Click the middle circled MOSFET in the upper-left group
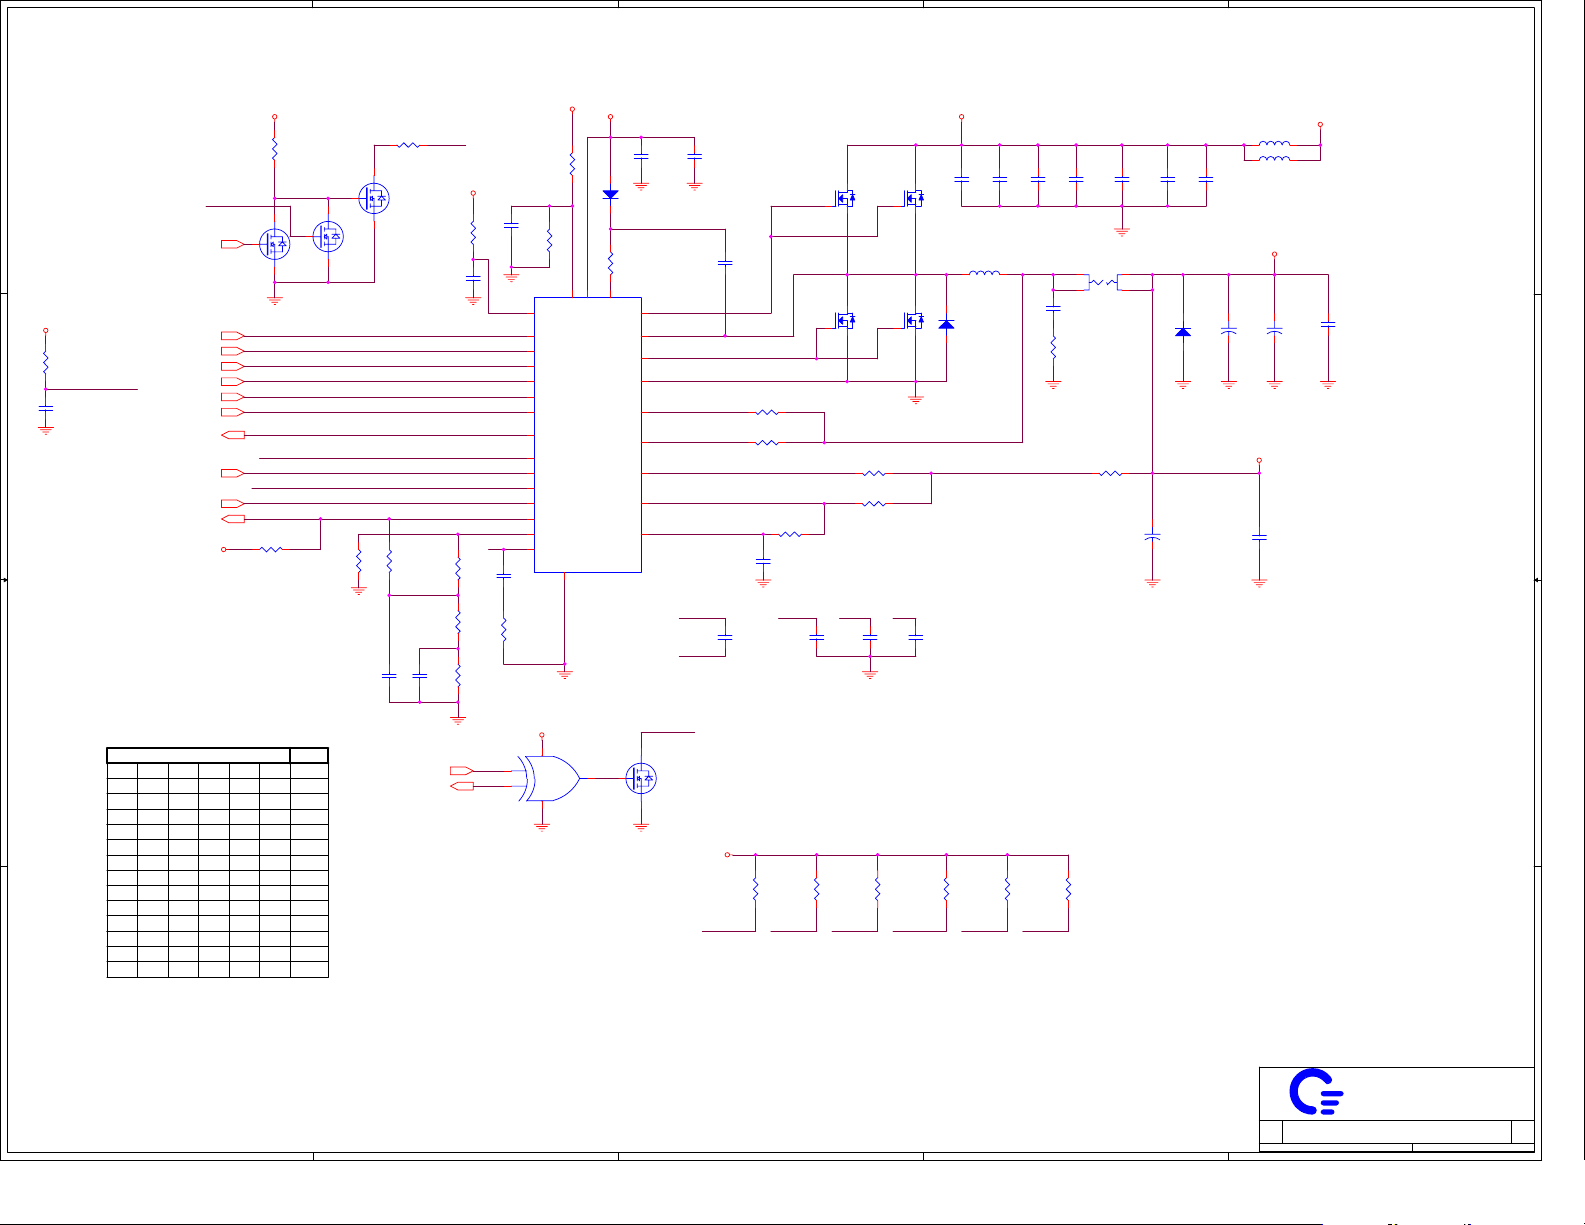The height and width of the screenshot is (1225, 1585). 328,237
